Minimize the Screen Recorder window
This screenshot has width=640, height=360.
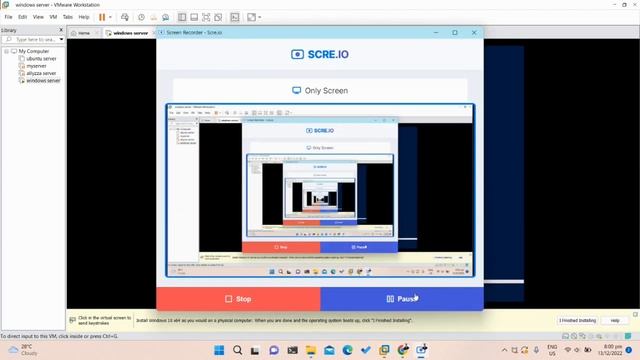coord(436,32)
